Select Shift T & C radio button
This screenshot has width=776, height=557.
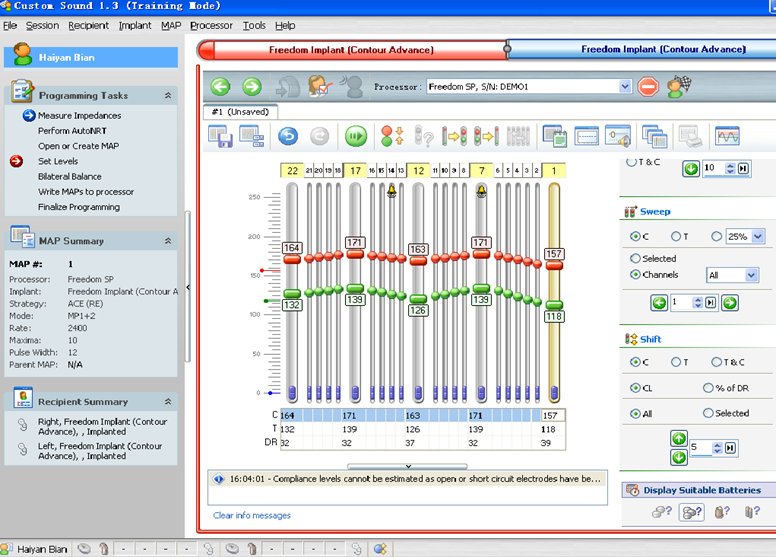(x=716, y=362)
